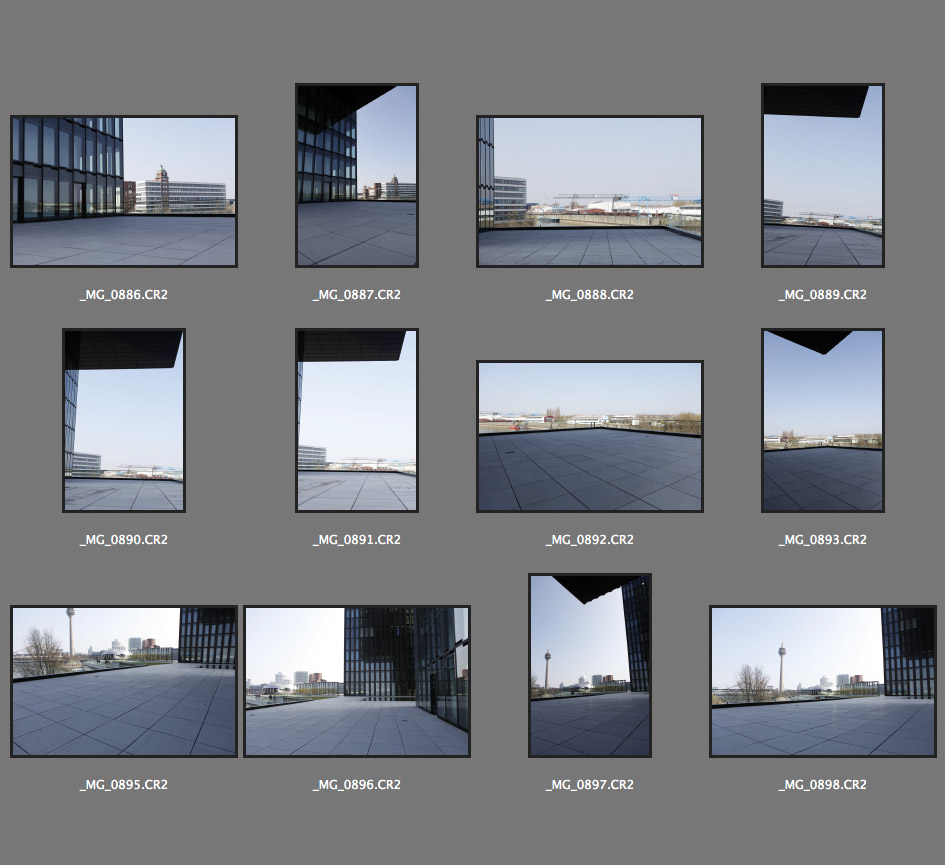Click the _MG_0888.CR2 image thumbnail
This screenshot has width=945, height=865.
590,191
